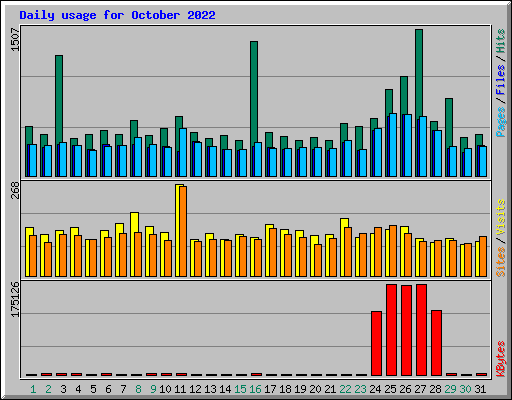Click the red KBytes bar for day 27
Viewport: 512px width, 400px height.
421,330
